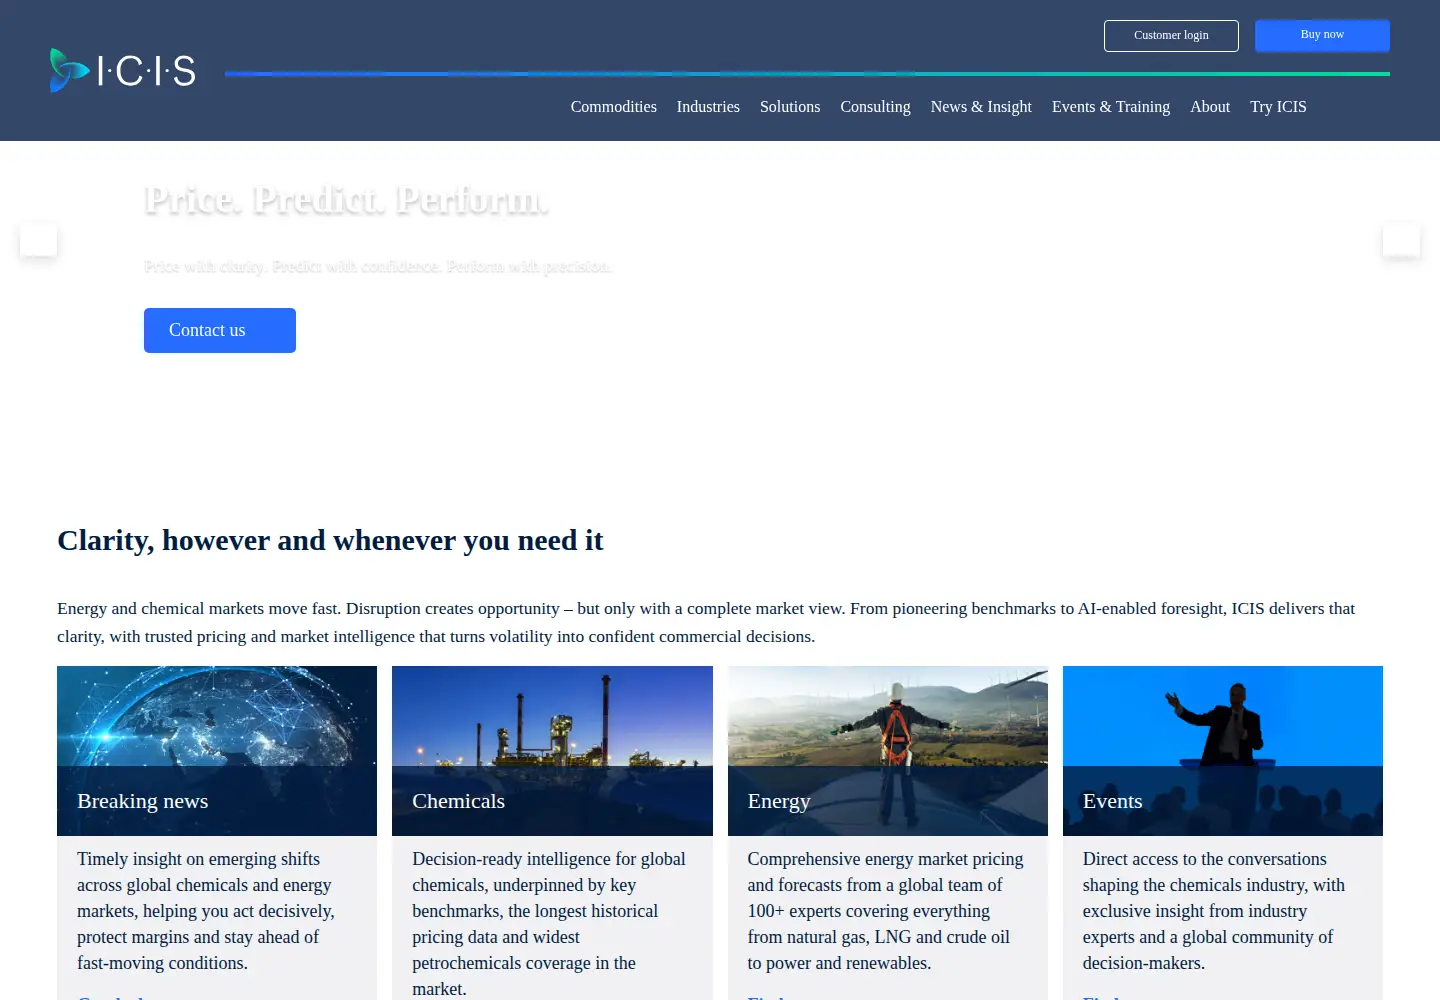Click the ICIS logo
Viewport: 1440px width, 1000px height.
coord(123,70)
